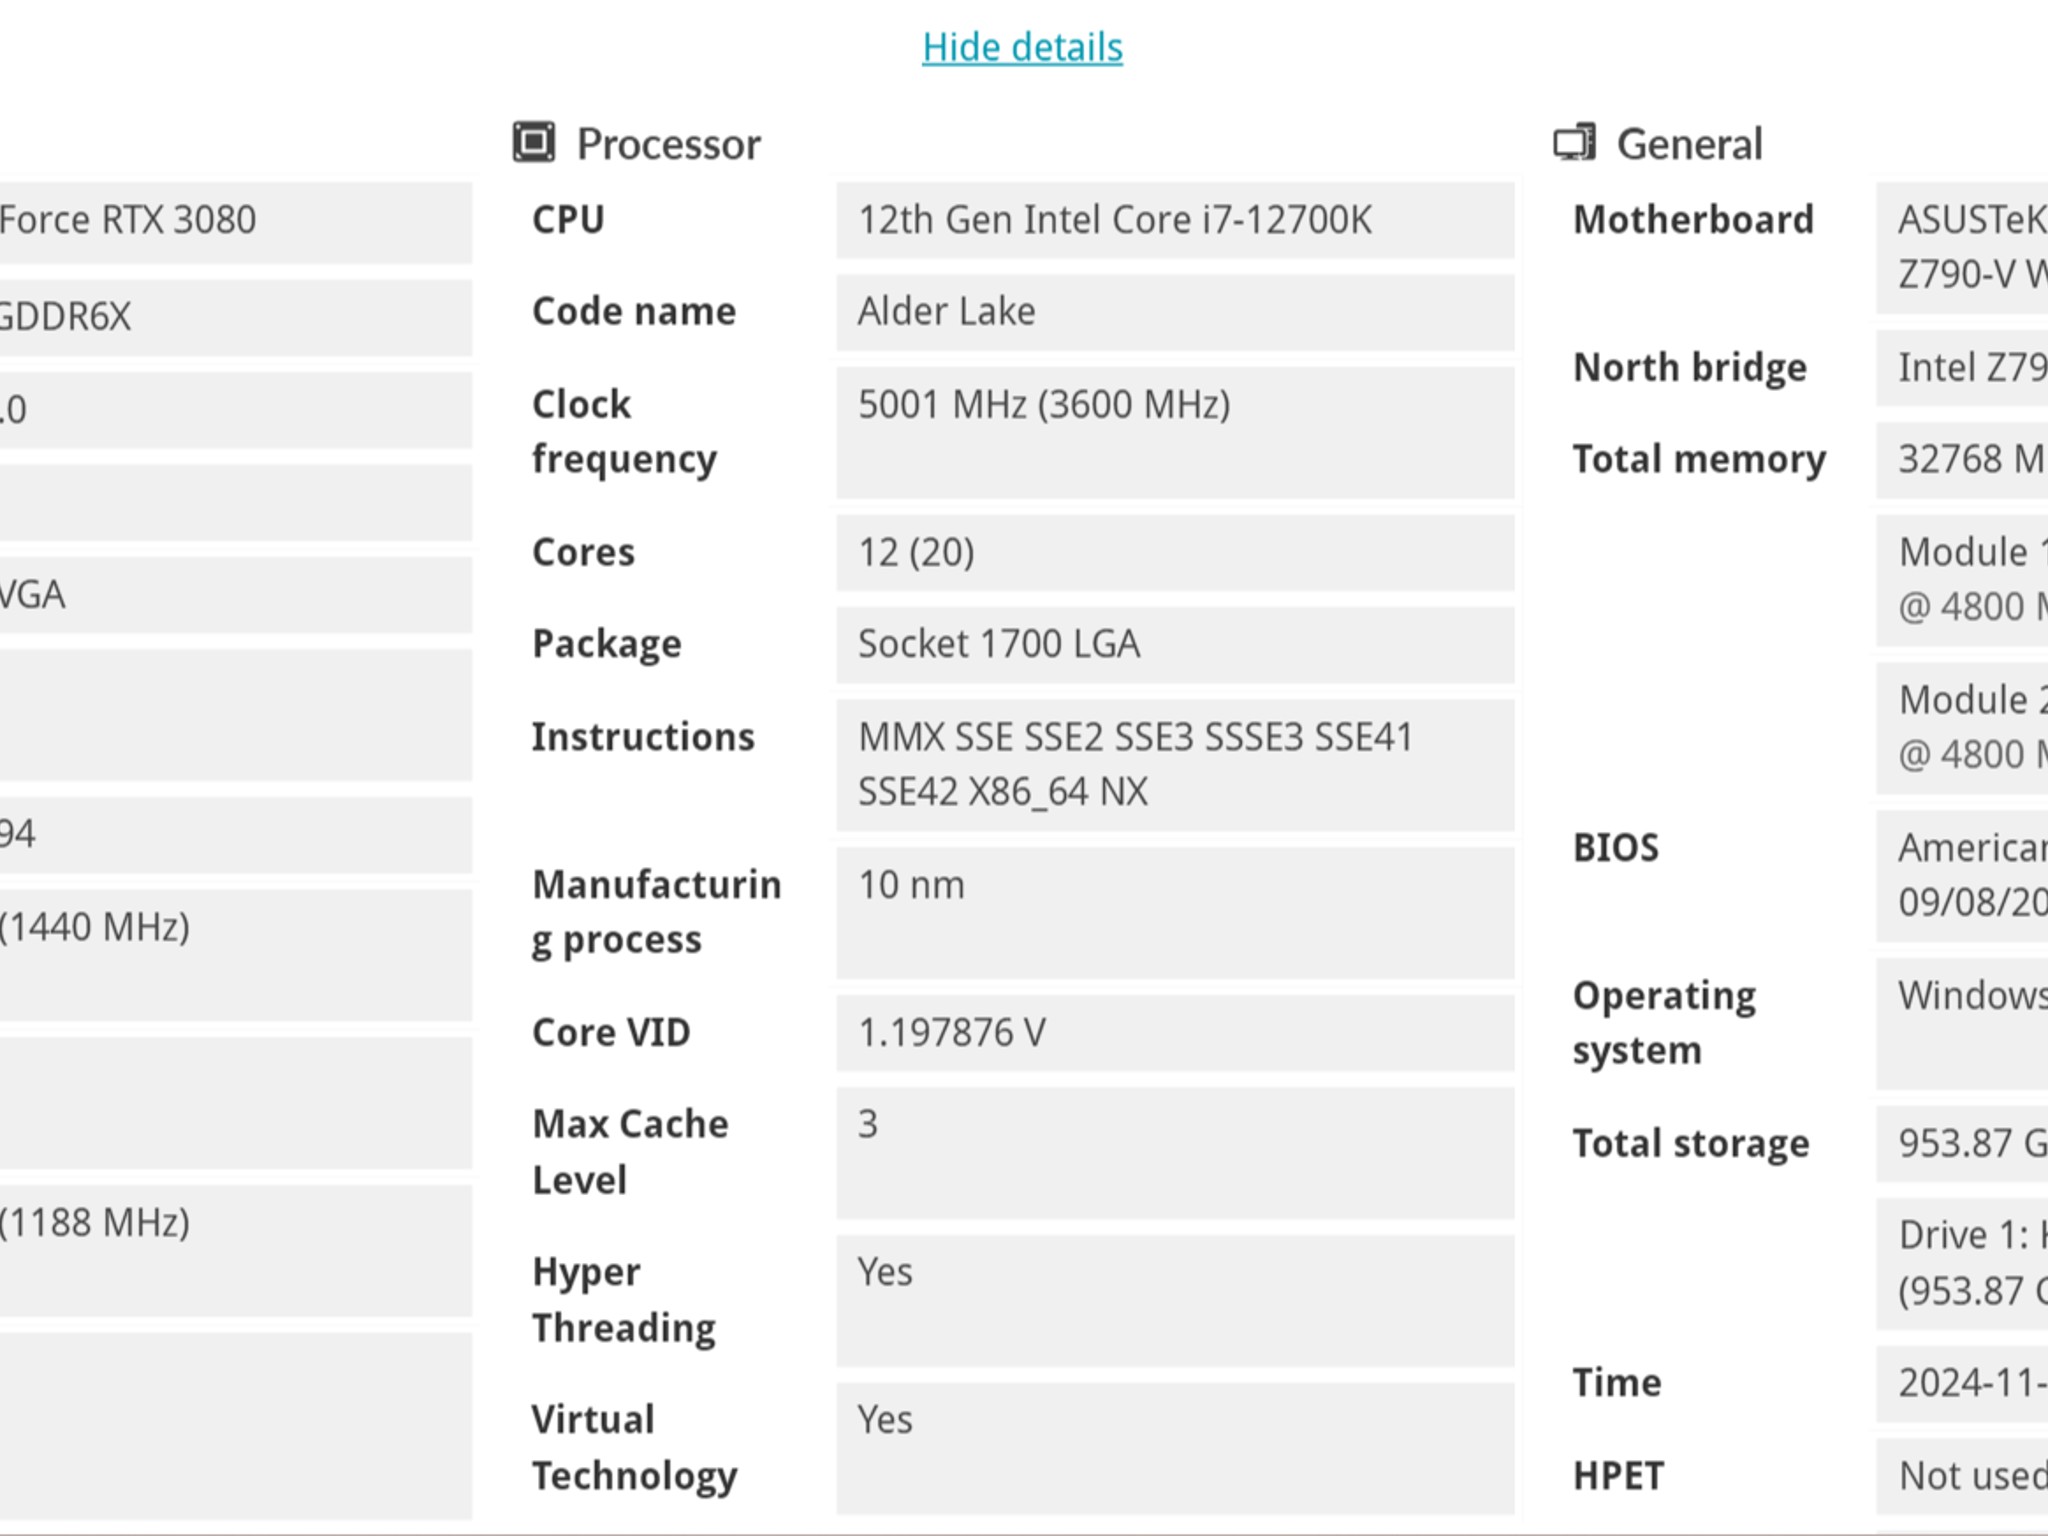2048x1536 pixels.
Task: Click the Core VID row label
Action: pos(611,1032)
